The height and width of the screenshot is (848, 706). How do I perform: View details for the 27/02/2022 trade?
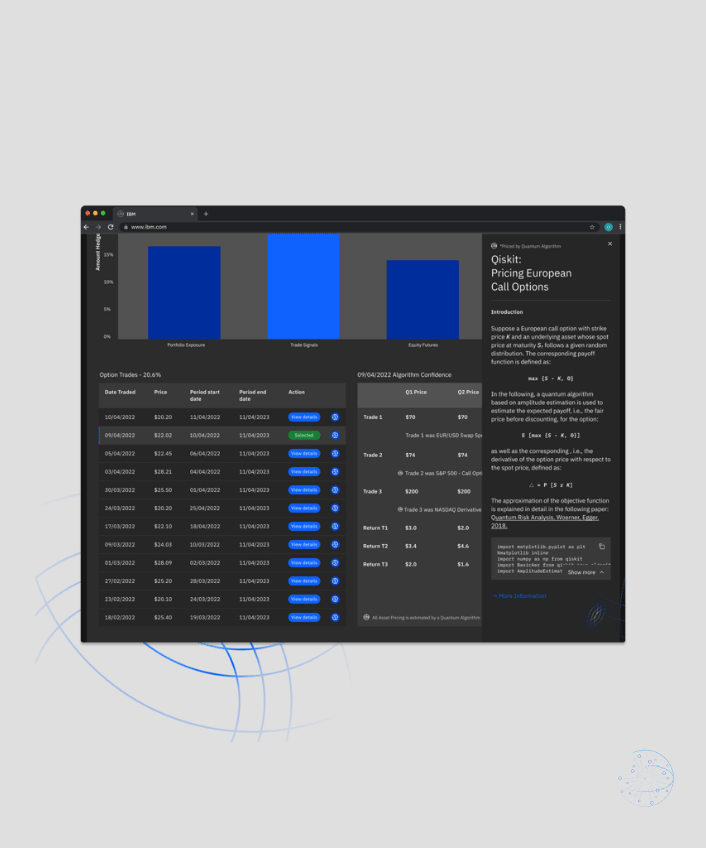point(304,581)
